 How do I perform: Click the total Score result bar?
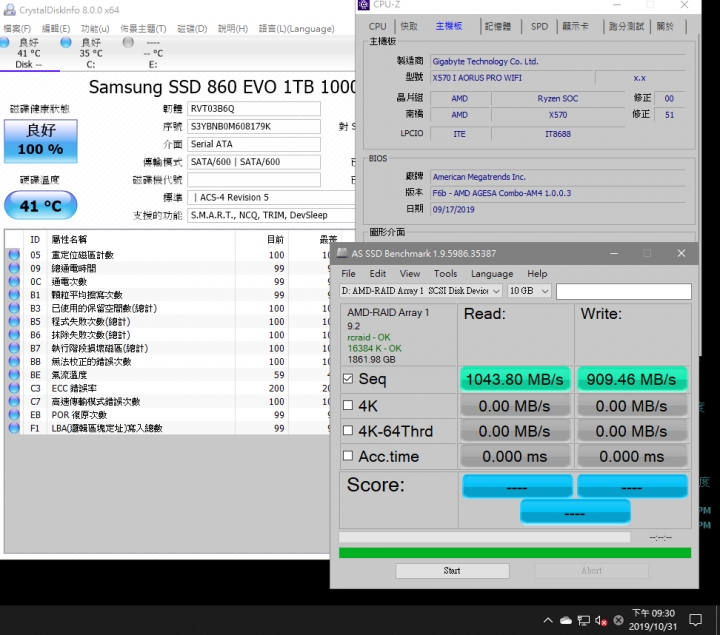pos(575,512)
